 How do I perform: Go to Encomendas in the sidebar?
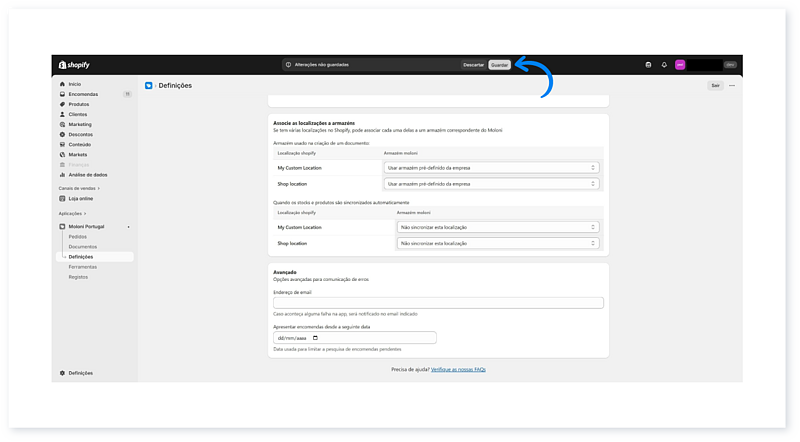pos(84,94)
